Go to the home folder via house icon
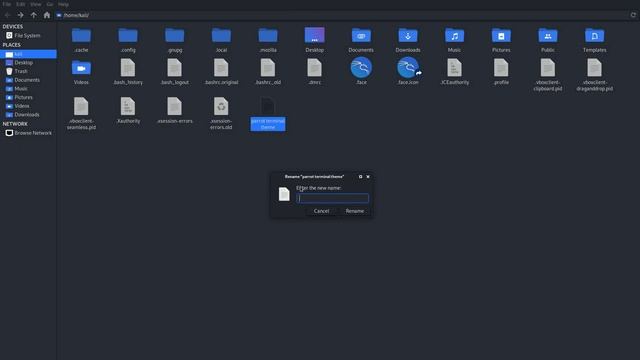The height and width of the screenshot is (360, 640). (x=47, y=15)
